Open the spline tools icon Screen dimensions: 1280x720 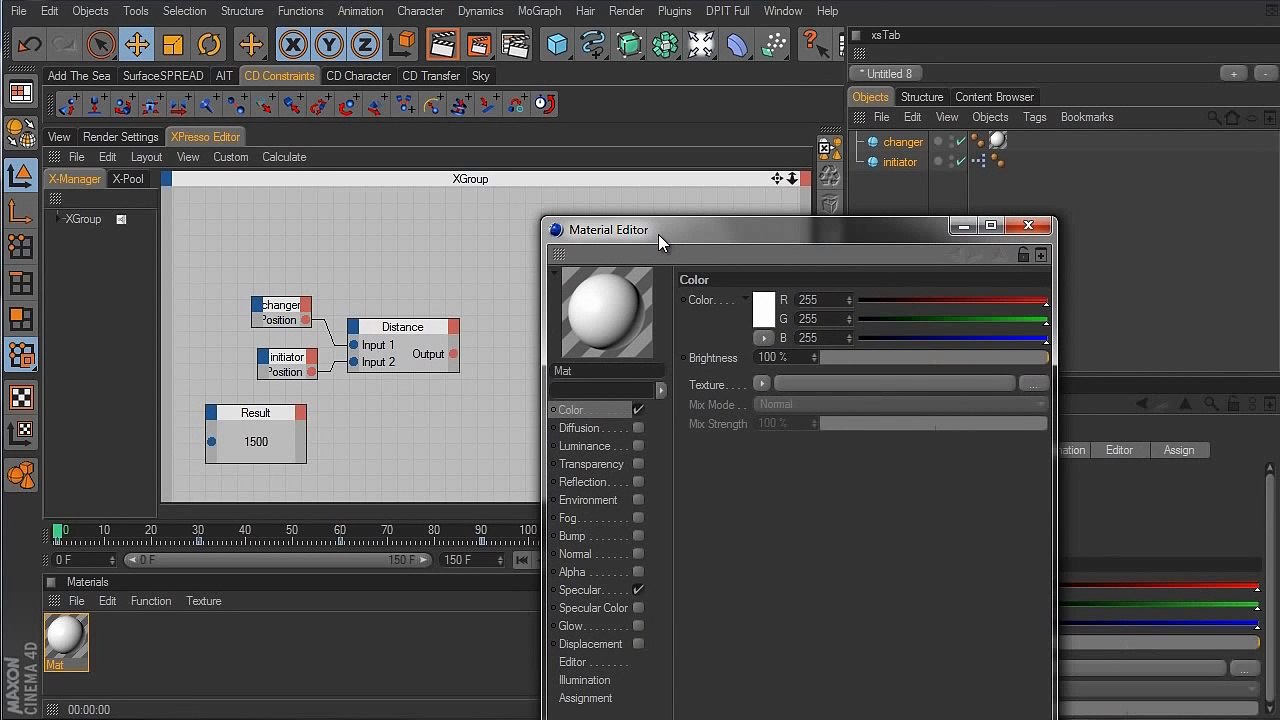click(x=593, y=44)
